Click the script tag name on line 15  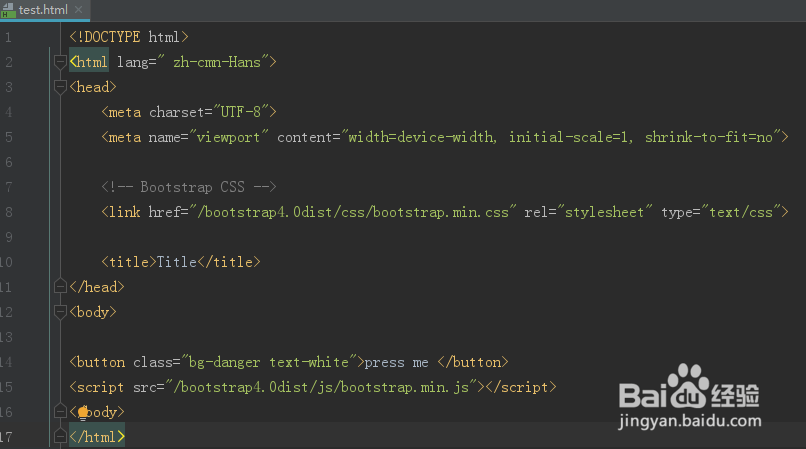coord(100,387)
